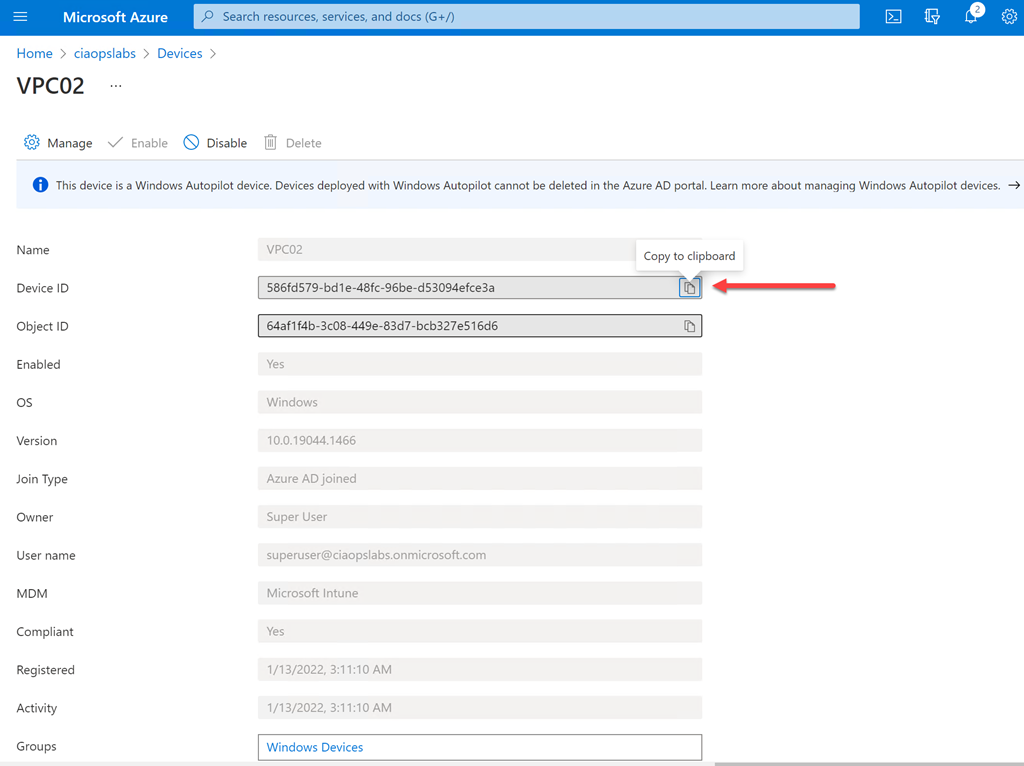The width and height of the screenshot is (1024, 766).
Task: Open the portal settings gear
Action: [x=1009, y=17]
